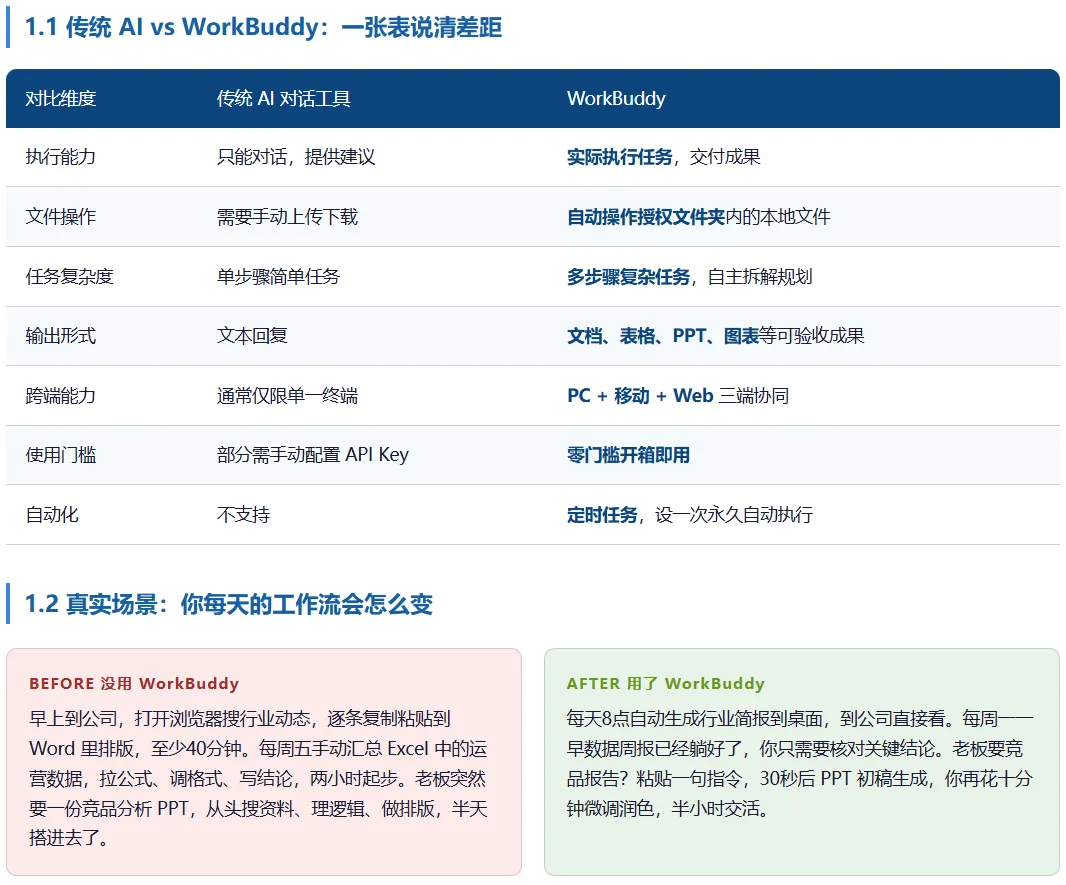The height and width of the screenshot is (885, 1066).
Task: Click the cell '只能对话，提供建议'
Action: click(x=296, y=157)
